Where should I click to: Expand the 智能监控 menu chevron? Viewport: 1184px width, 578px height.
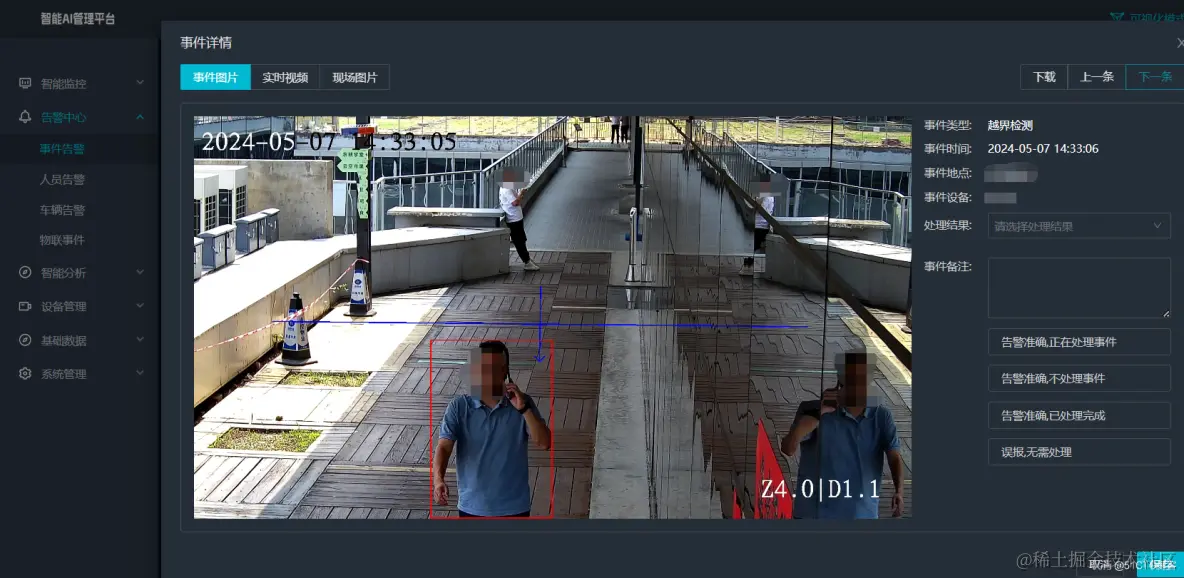(140, 82)
